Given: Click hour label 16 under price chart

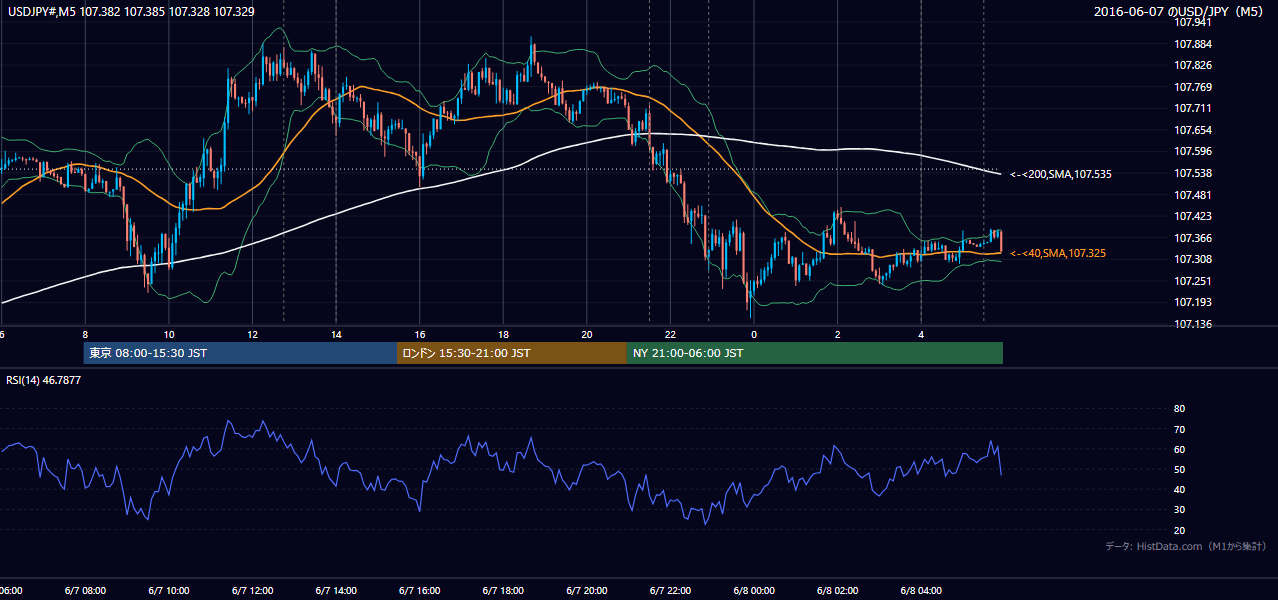Looking at the screenshot, I should click(x=420, y=335).
